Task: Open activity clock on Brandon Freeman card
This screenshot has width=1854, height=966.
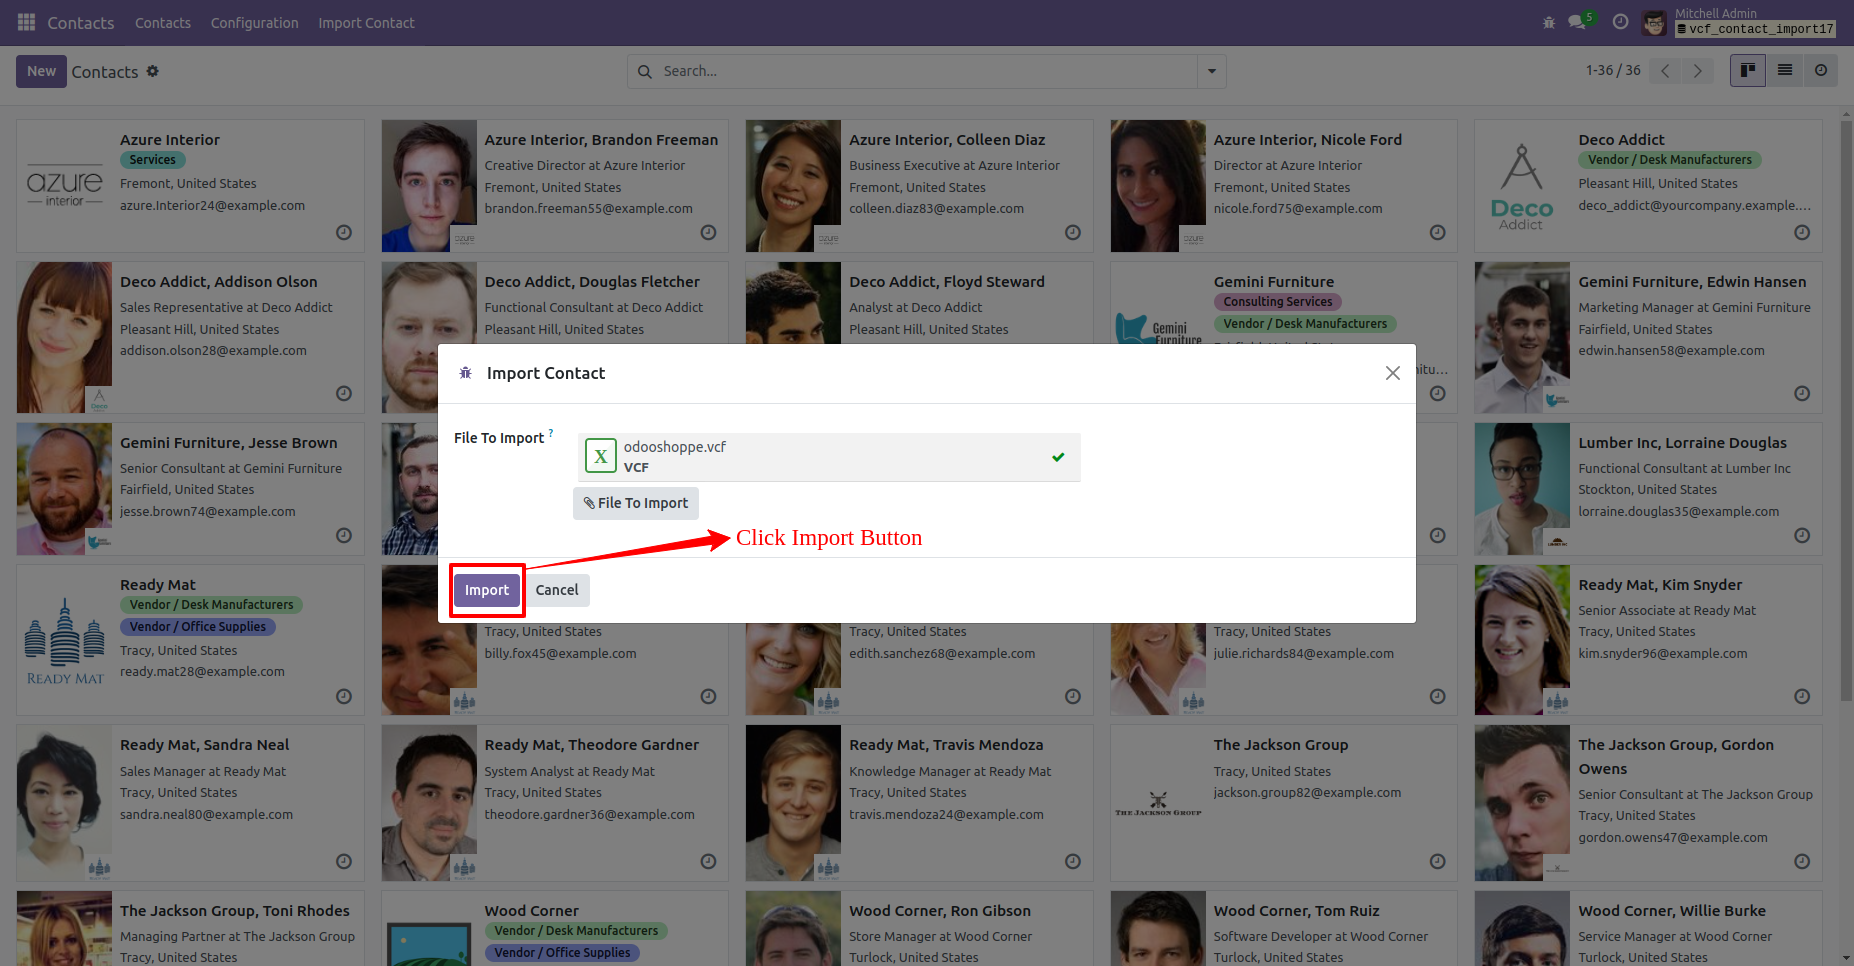Action: (x=708, y=232)
